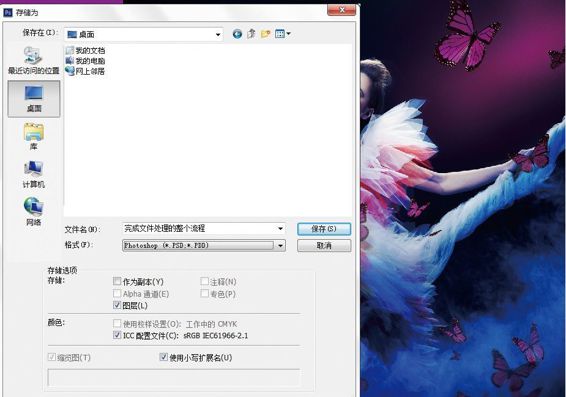The width and height of the screenshot is (566, 397).
Task: Toggle the 注释(N) checkbox
Action: coord(204,281)
